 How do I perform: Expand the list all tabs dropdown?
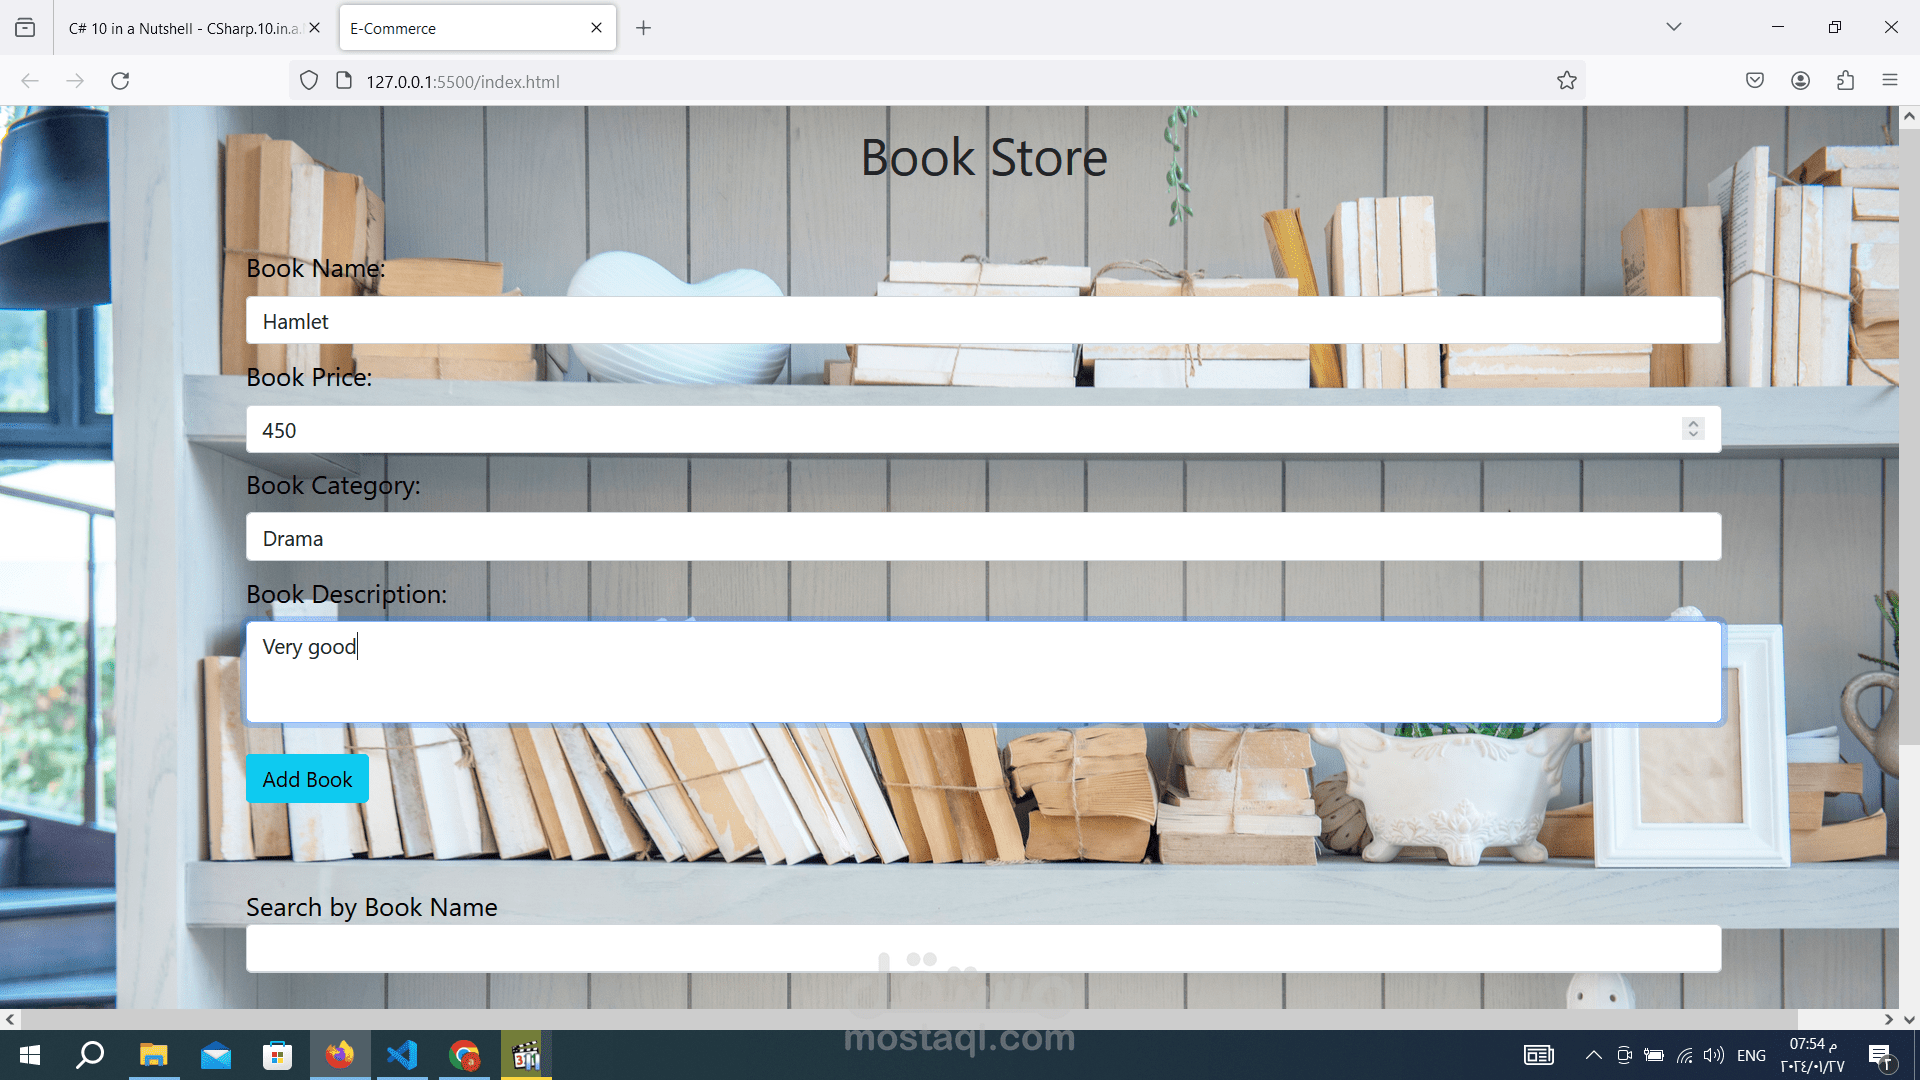click(x=1673, y=27)
